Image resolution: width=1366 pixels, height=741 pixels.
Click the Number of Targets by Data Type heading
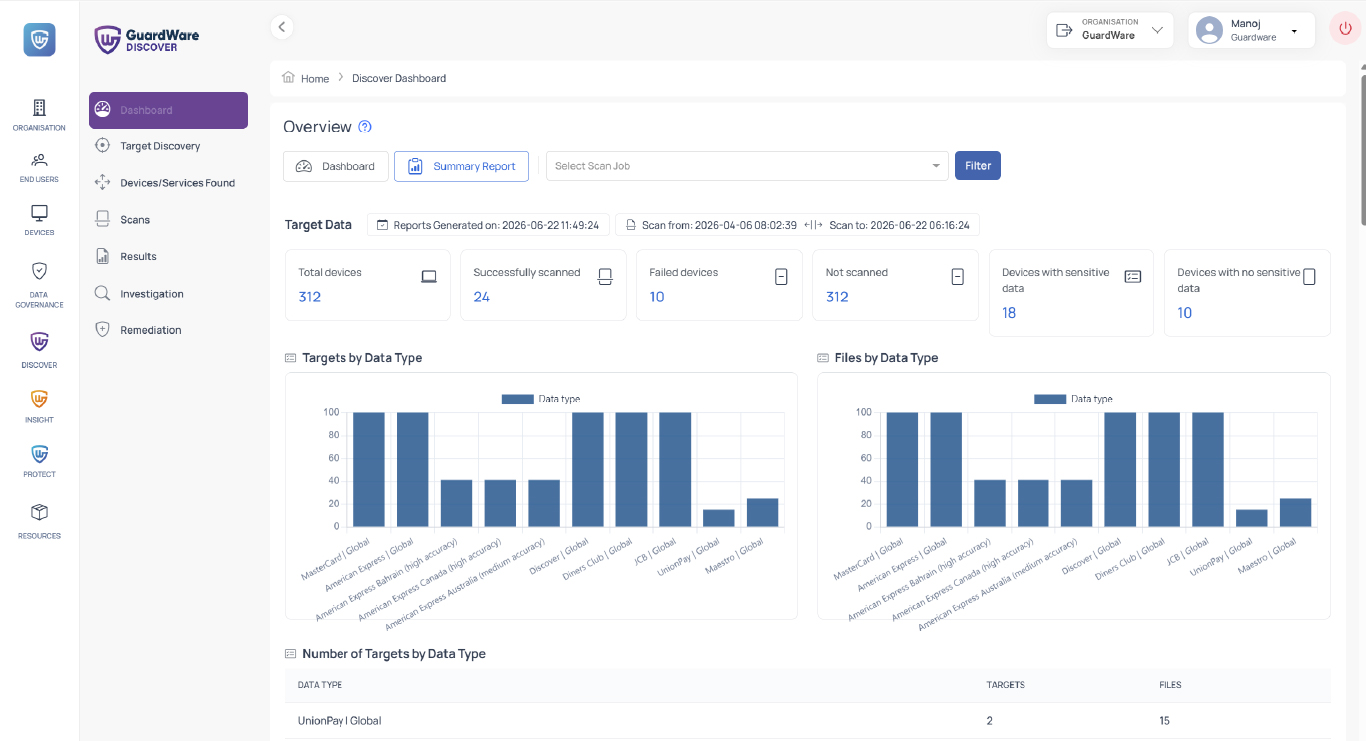point(394,654)
